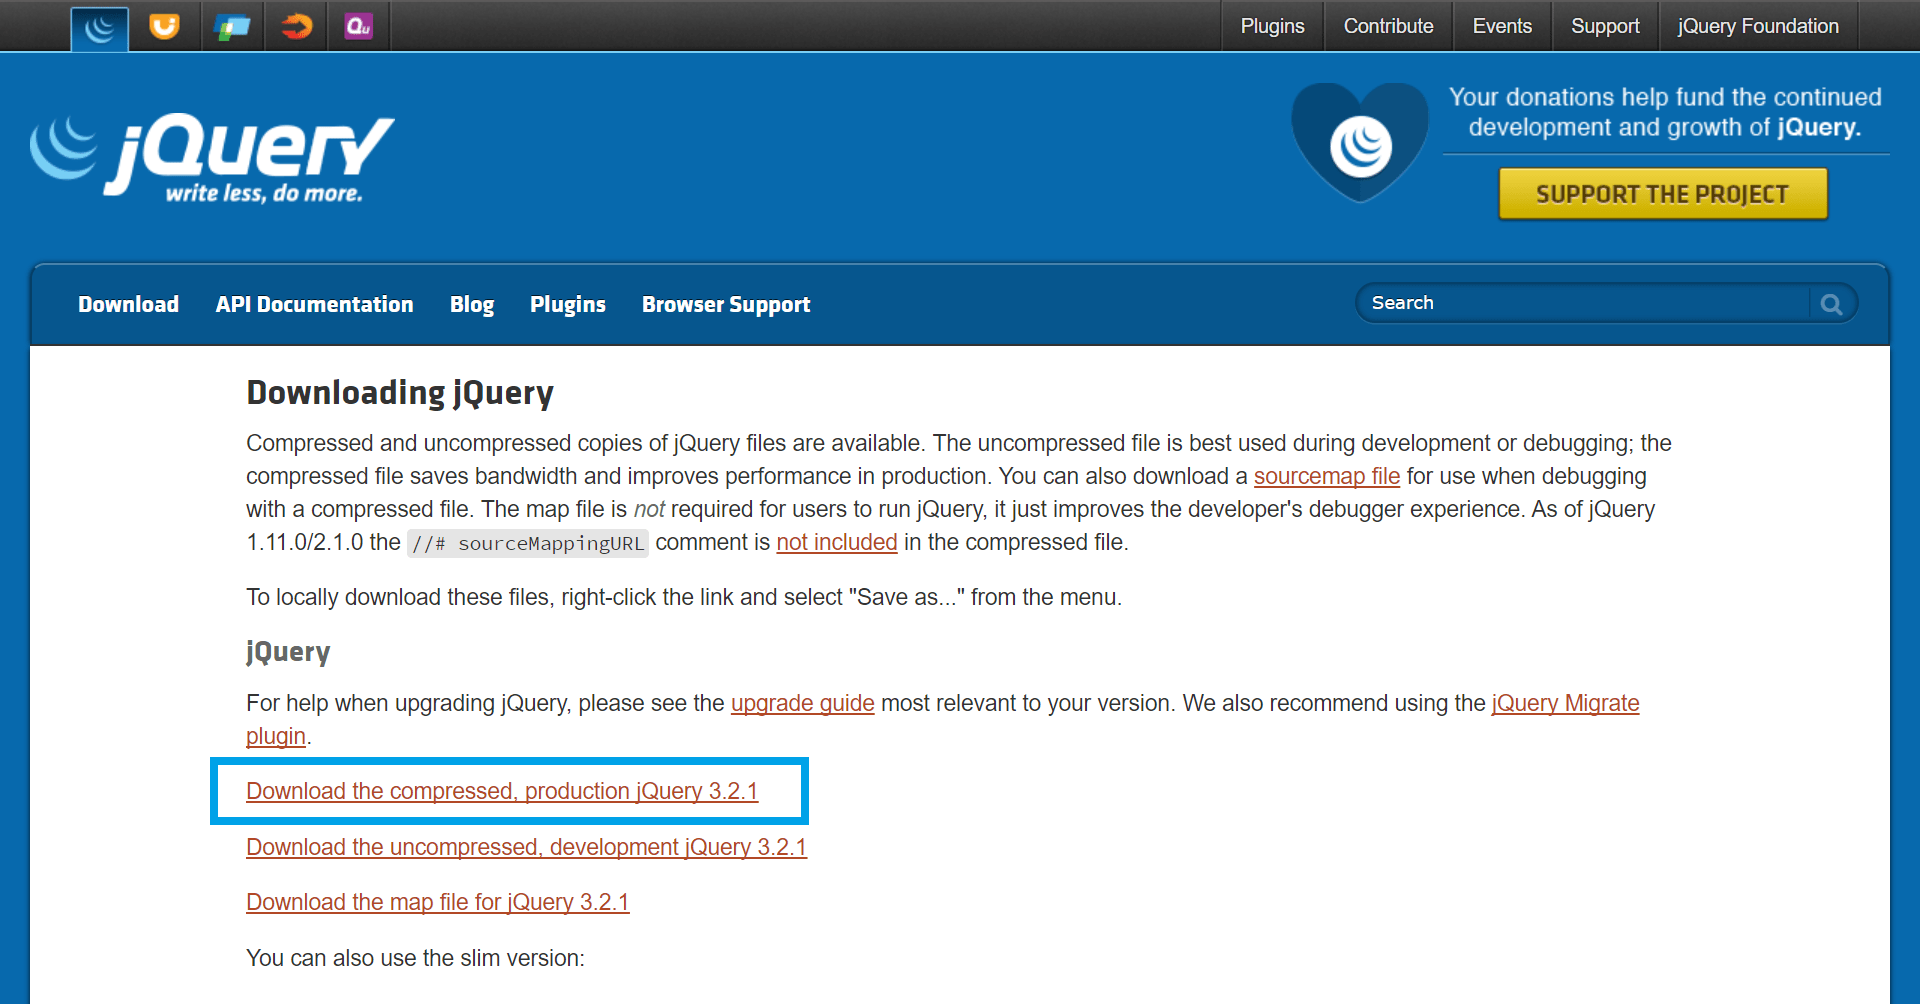This screenshot has width=1920, height=1004.
Task: Open the jQuery Migrate plugin link
Action: [x=1565, y=703]
